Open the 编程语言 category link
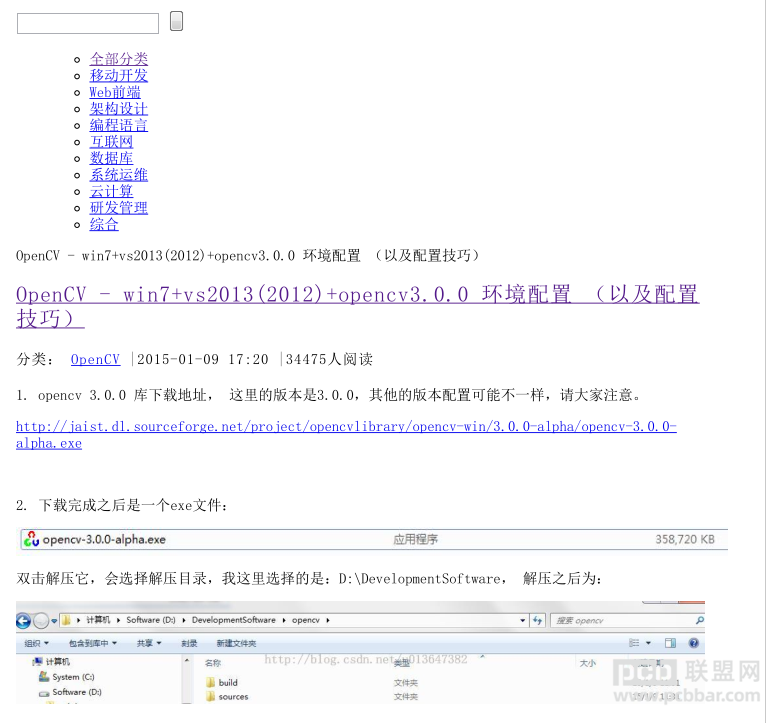 119,126
